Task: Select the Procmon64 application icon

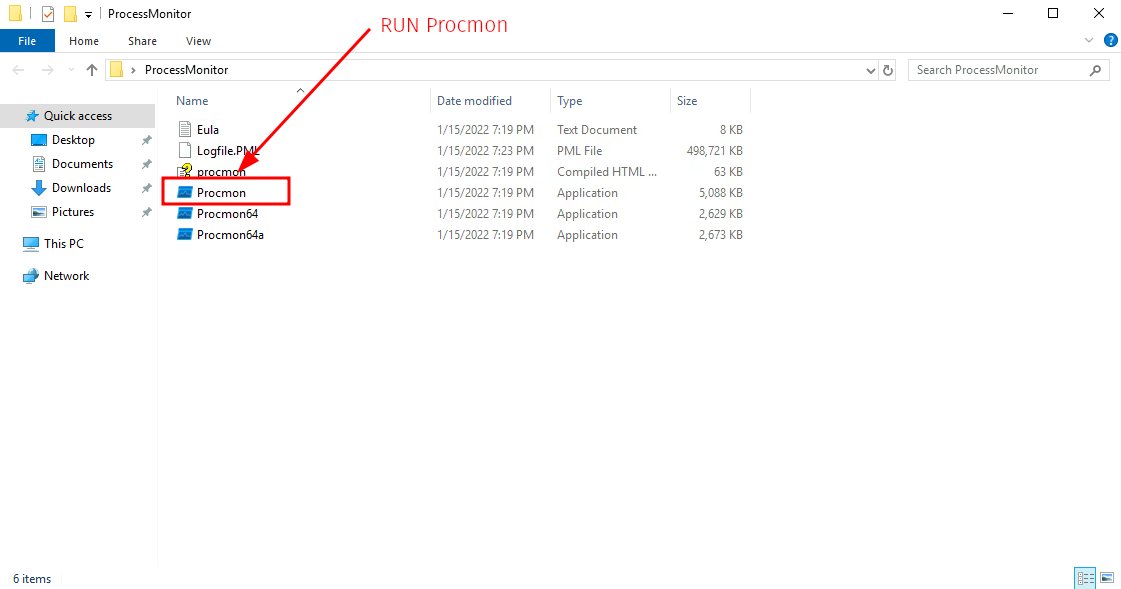Action: pyautogui.click(x=184, y=214)
